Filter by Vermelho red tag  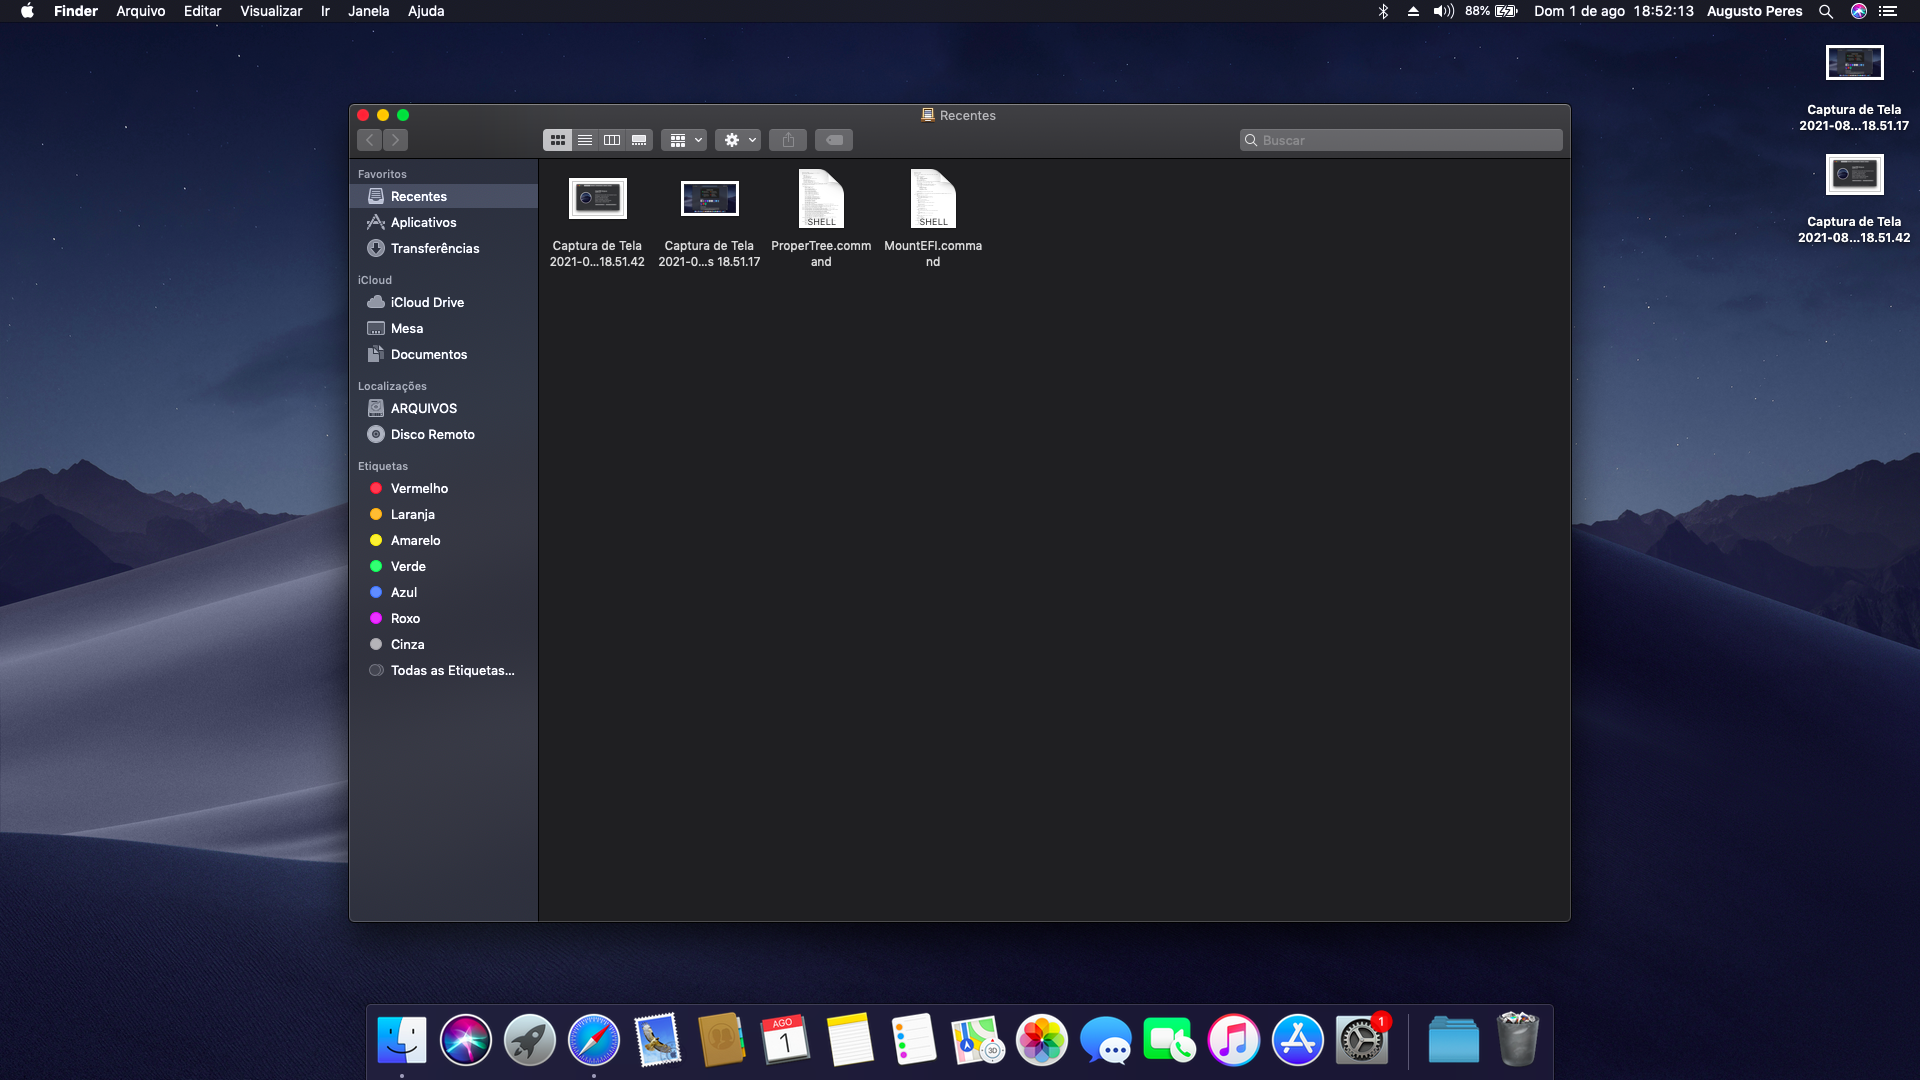(x=419, y=488)
